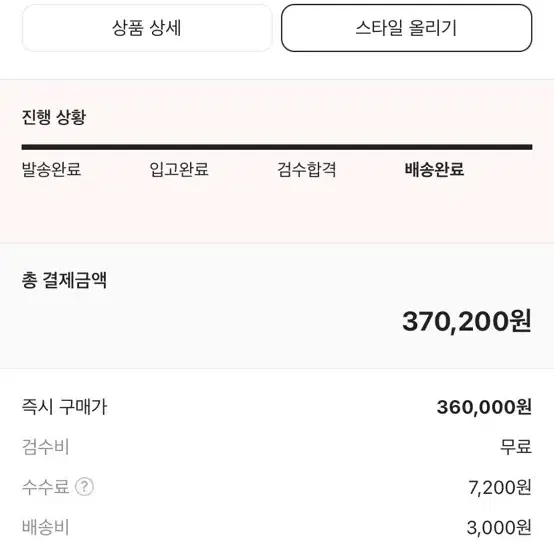
Task: Click the 수수료 label text
Action: 45,487
